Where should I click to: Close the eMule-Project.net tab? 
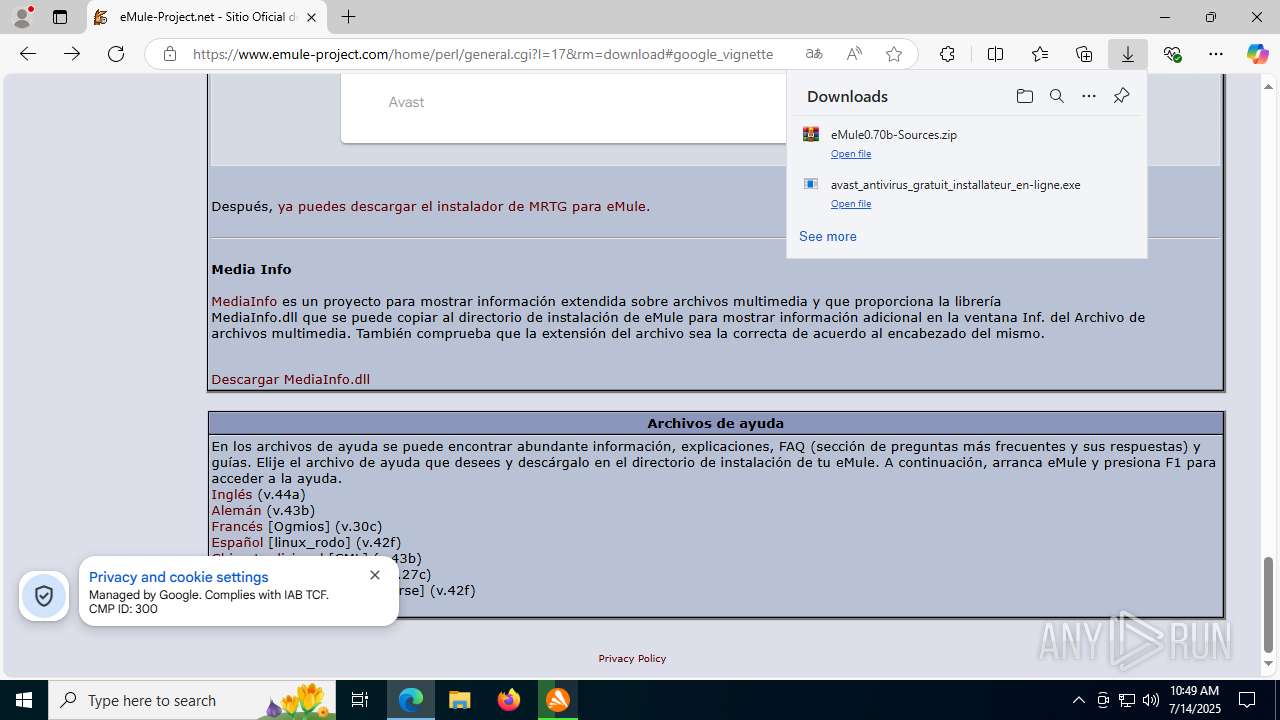click(x=311, y=17)
